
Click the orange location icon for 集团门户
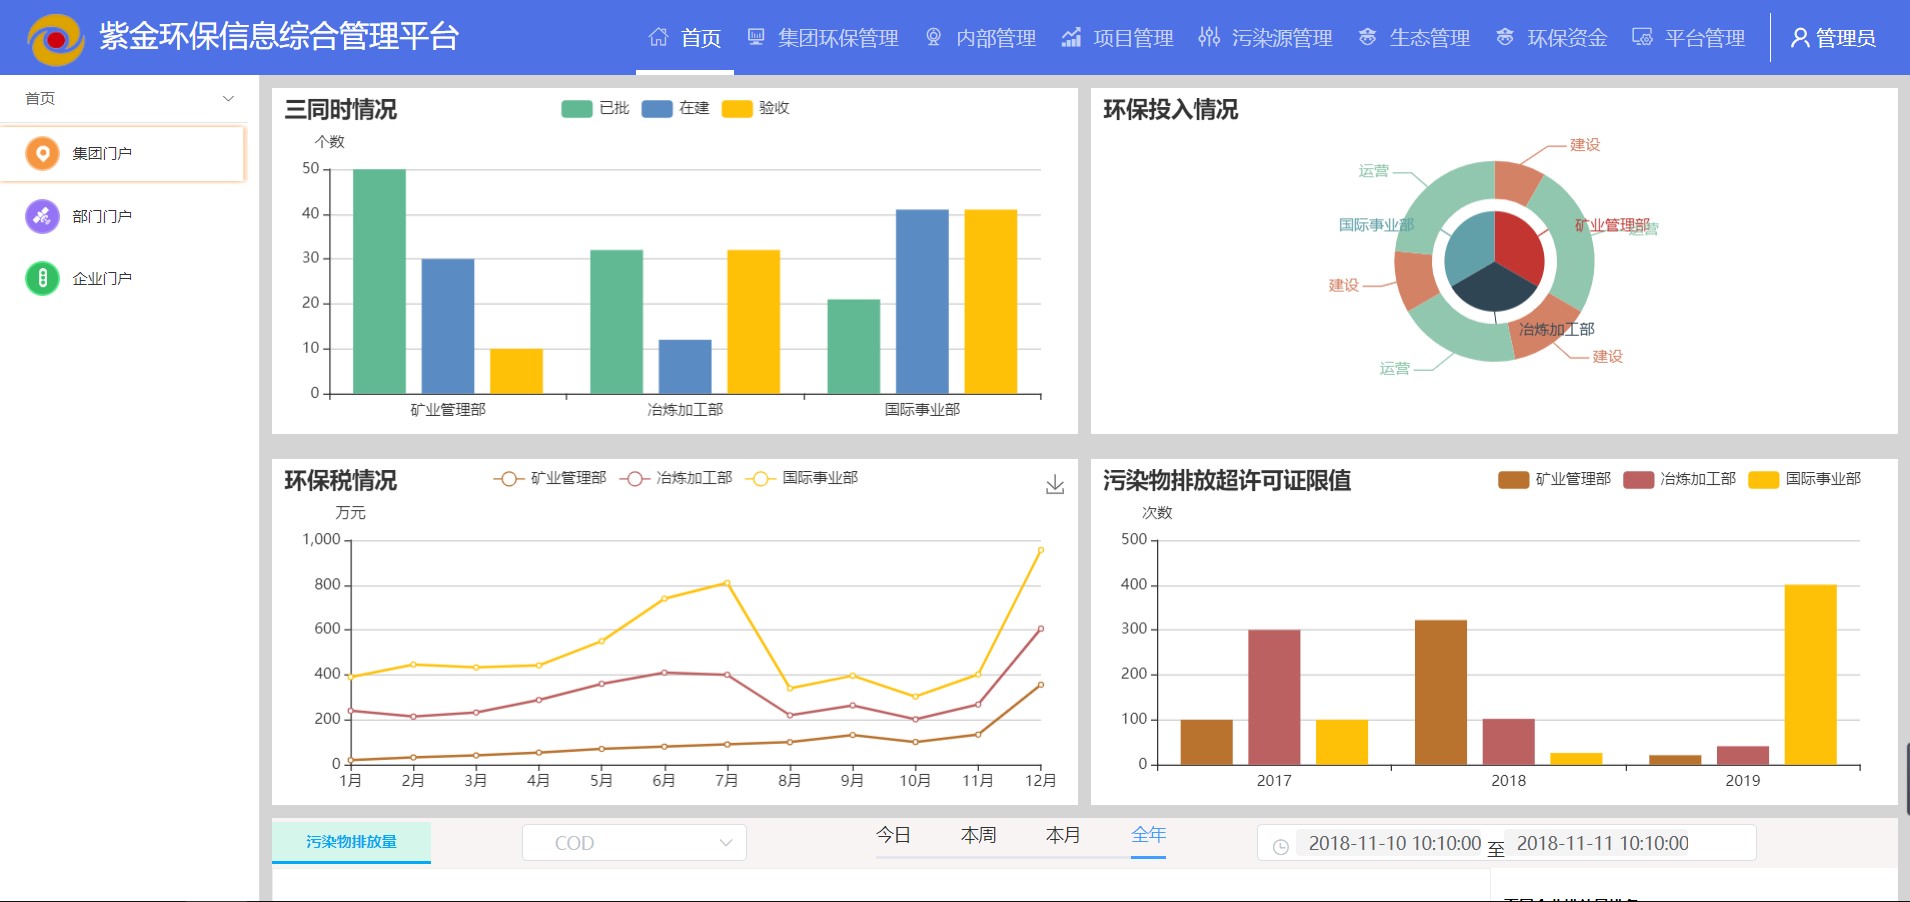click(42, 153)
